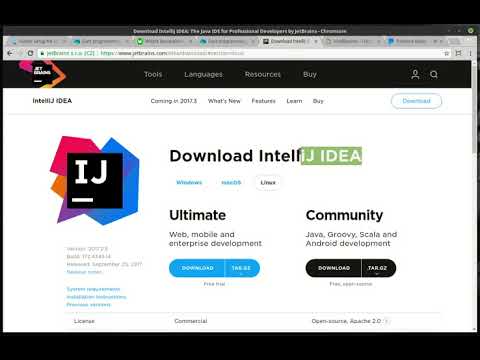Open the Languages menu in the header
Image resolution: width=480 pixels, height=360 pixels.
(203, 74)
